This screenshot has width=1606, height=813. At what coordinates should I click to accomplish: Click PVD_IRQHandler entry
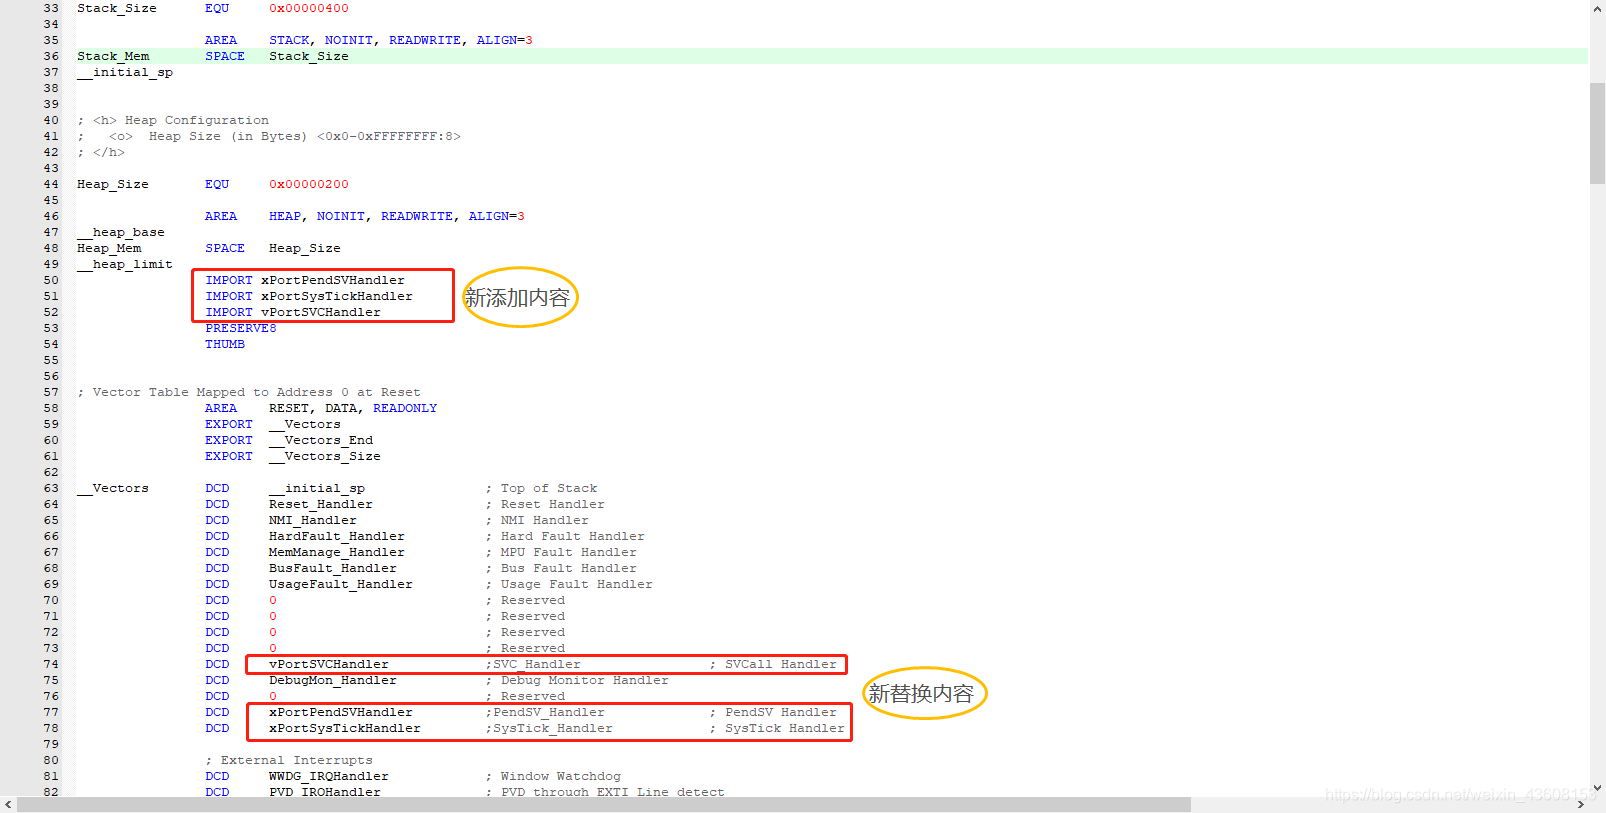click(325, 792)
